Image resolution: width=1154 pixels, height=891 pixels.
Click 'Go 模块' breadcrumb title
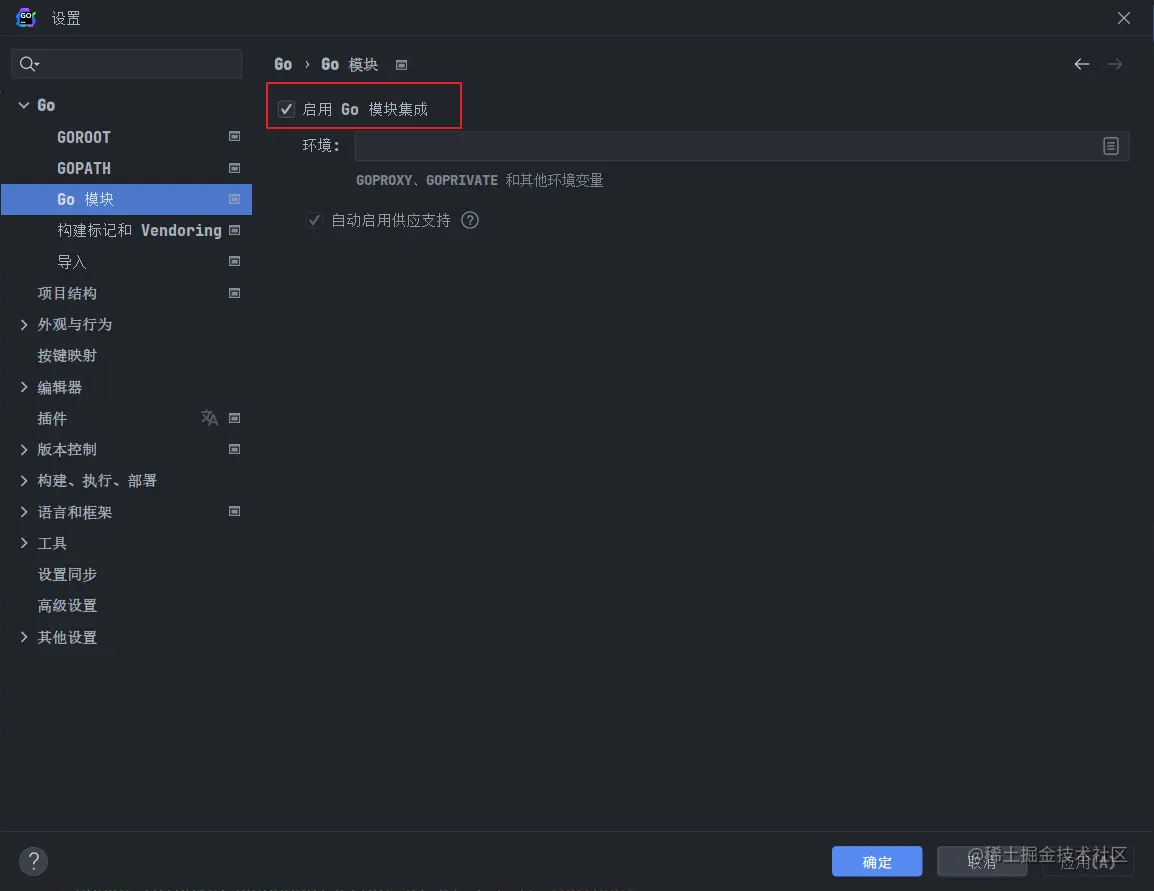pyautogui.click(x=350, y=64)
